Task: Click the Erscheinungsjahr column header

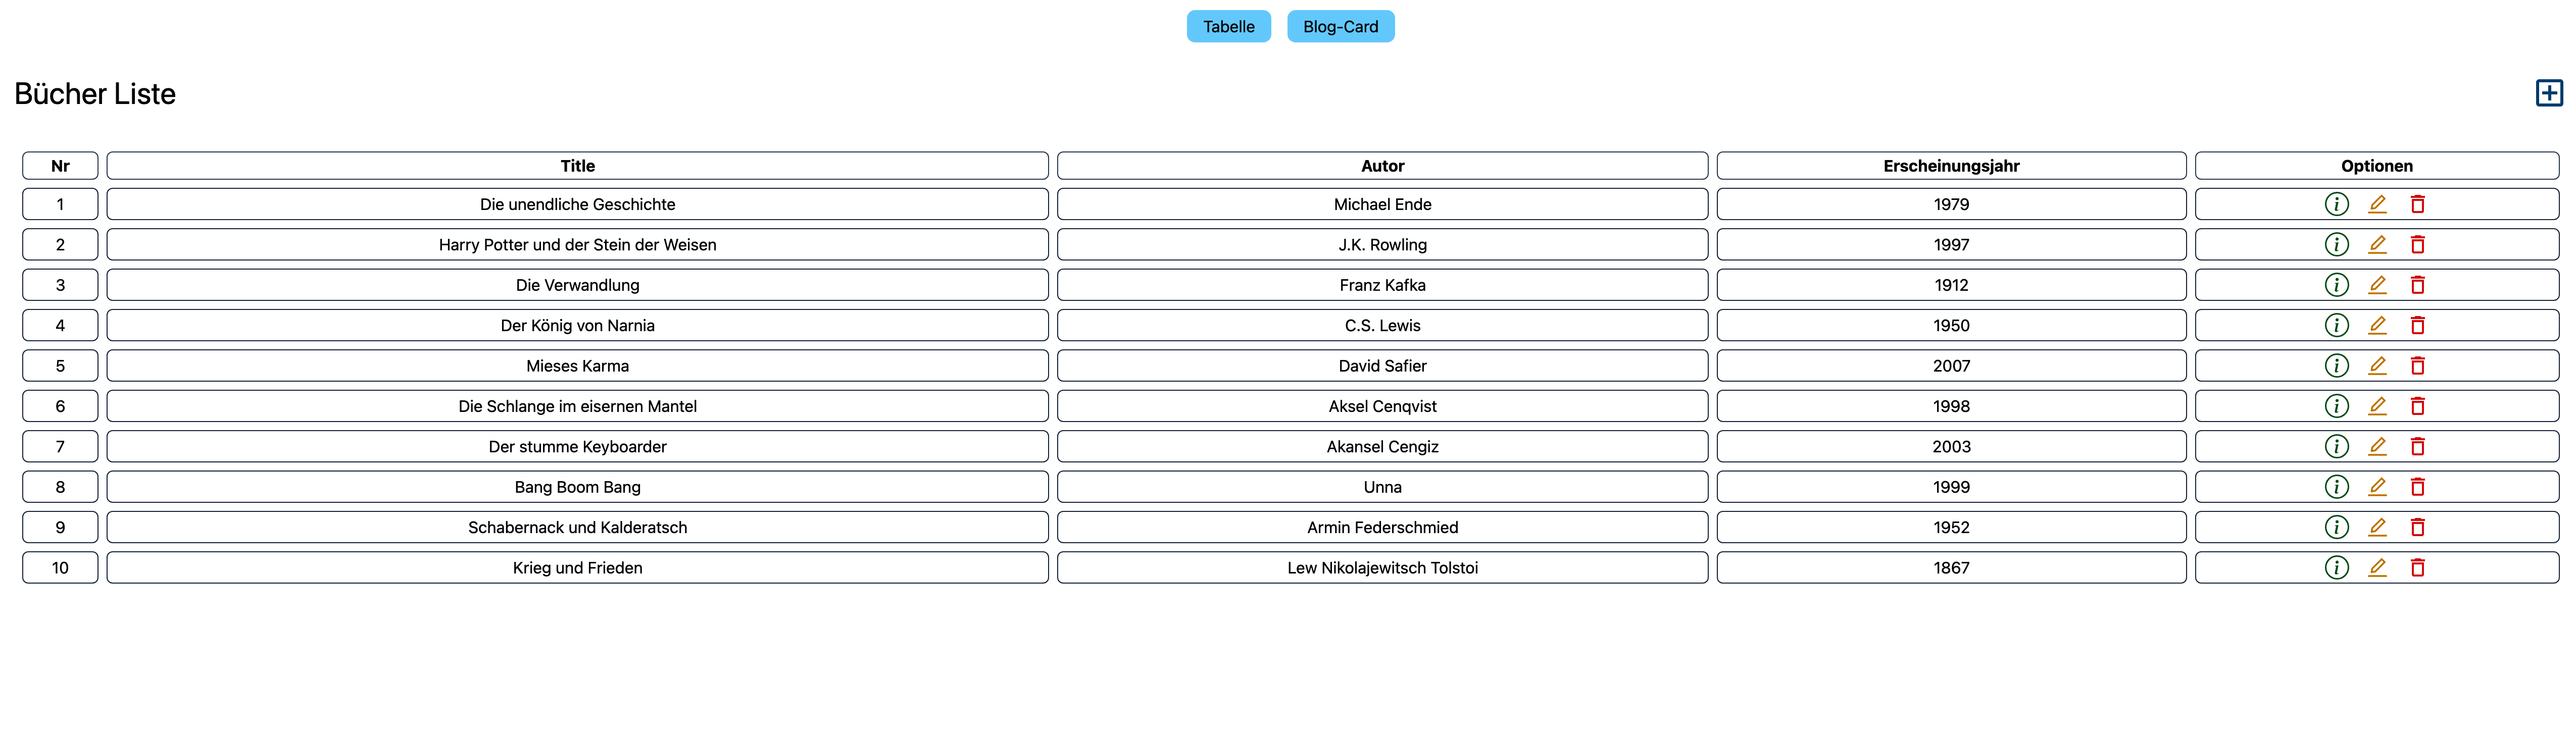Action: pos(1951,166)
